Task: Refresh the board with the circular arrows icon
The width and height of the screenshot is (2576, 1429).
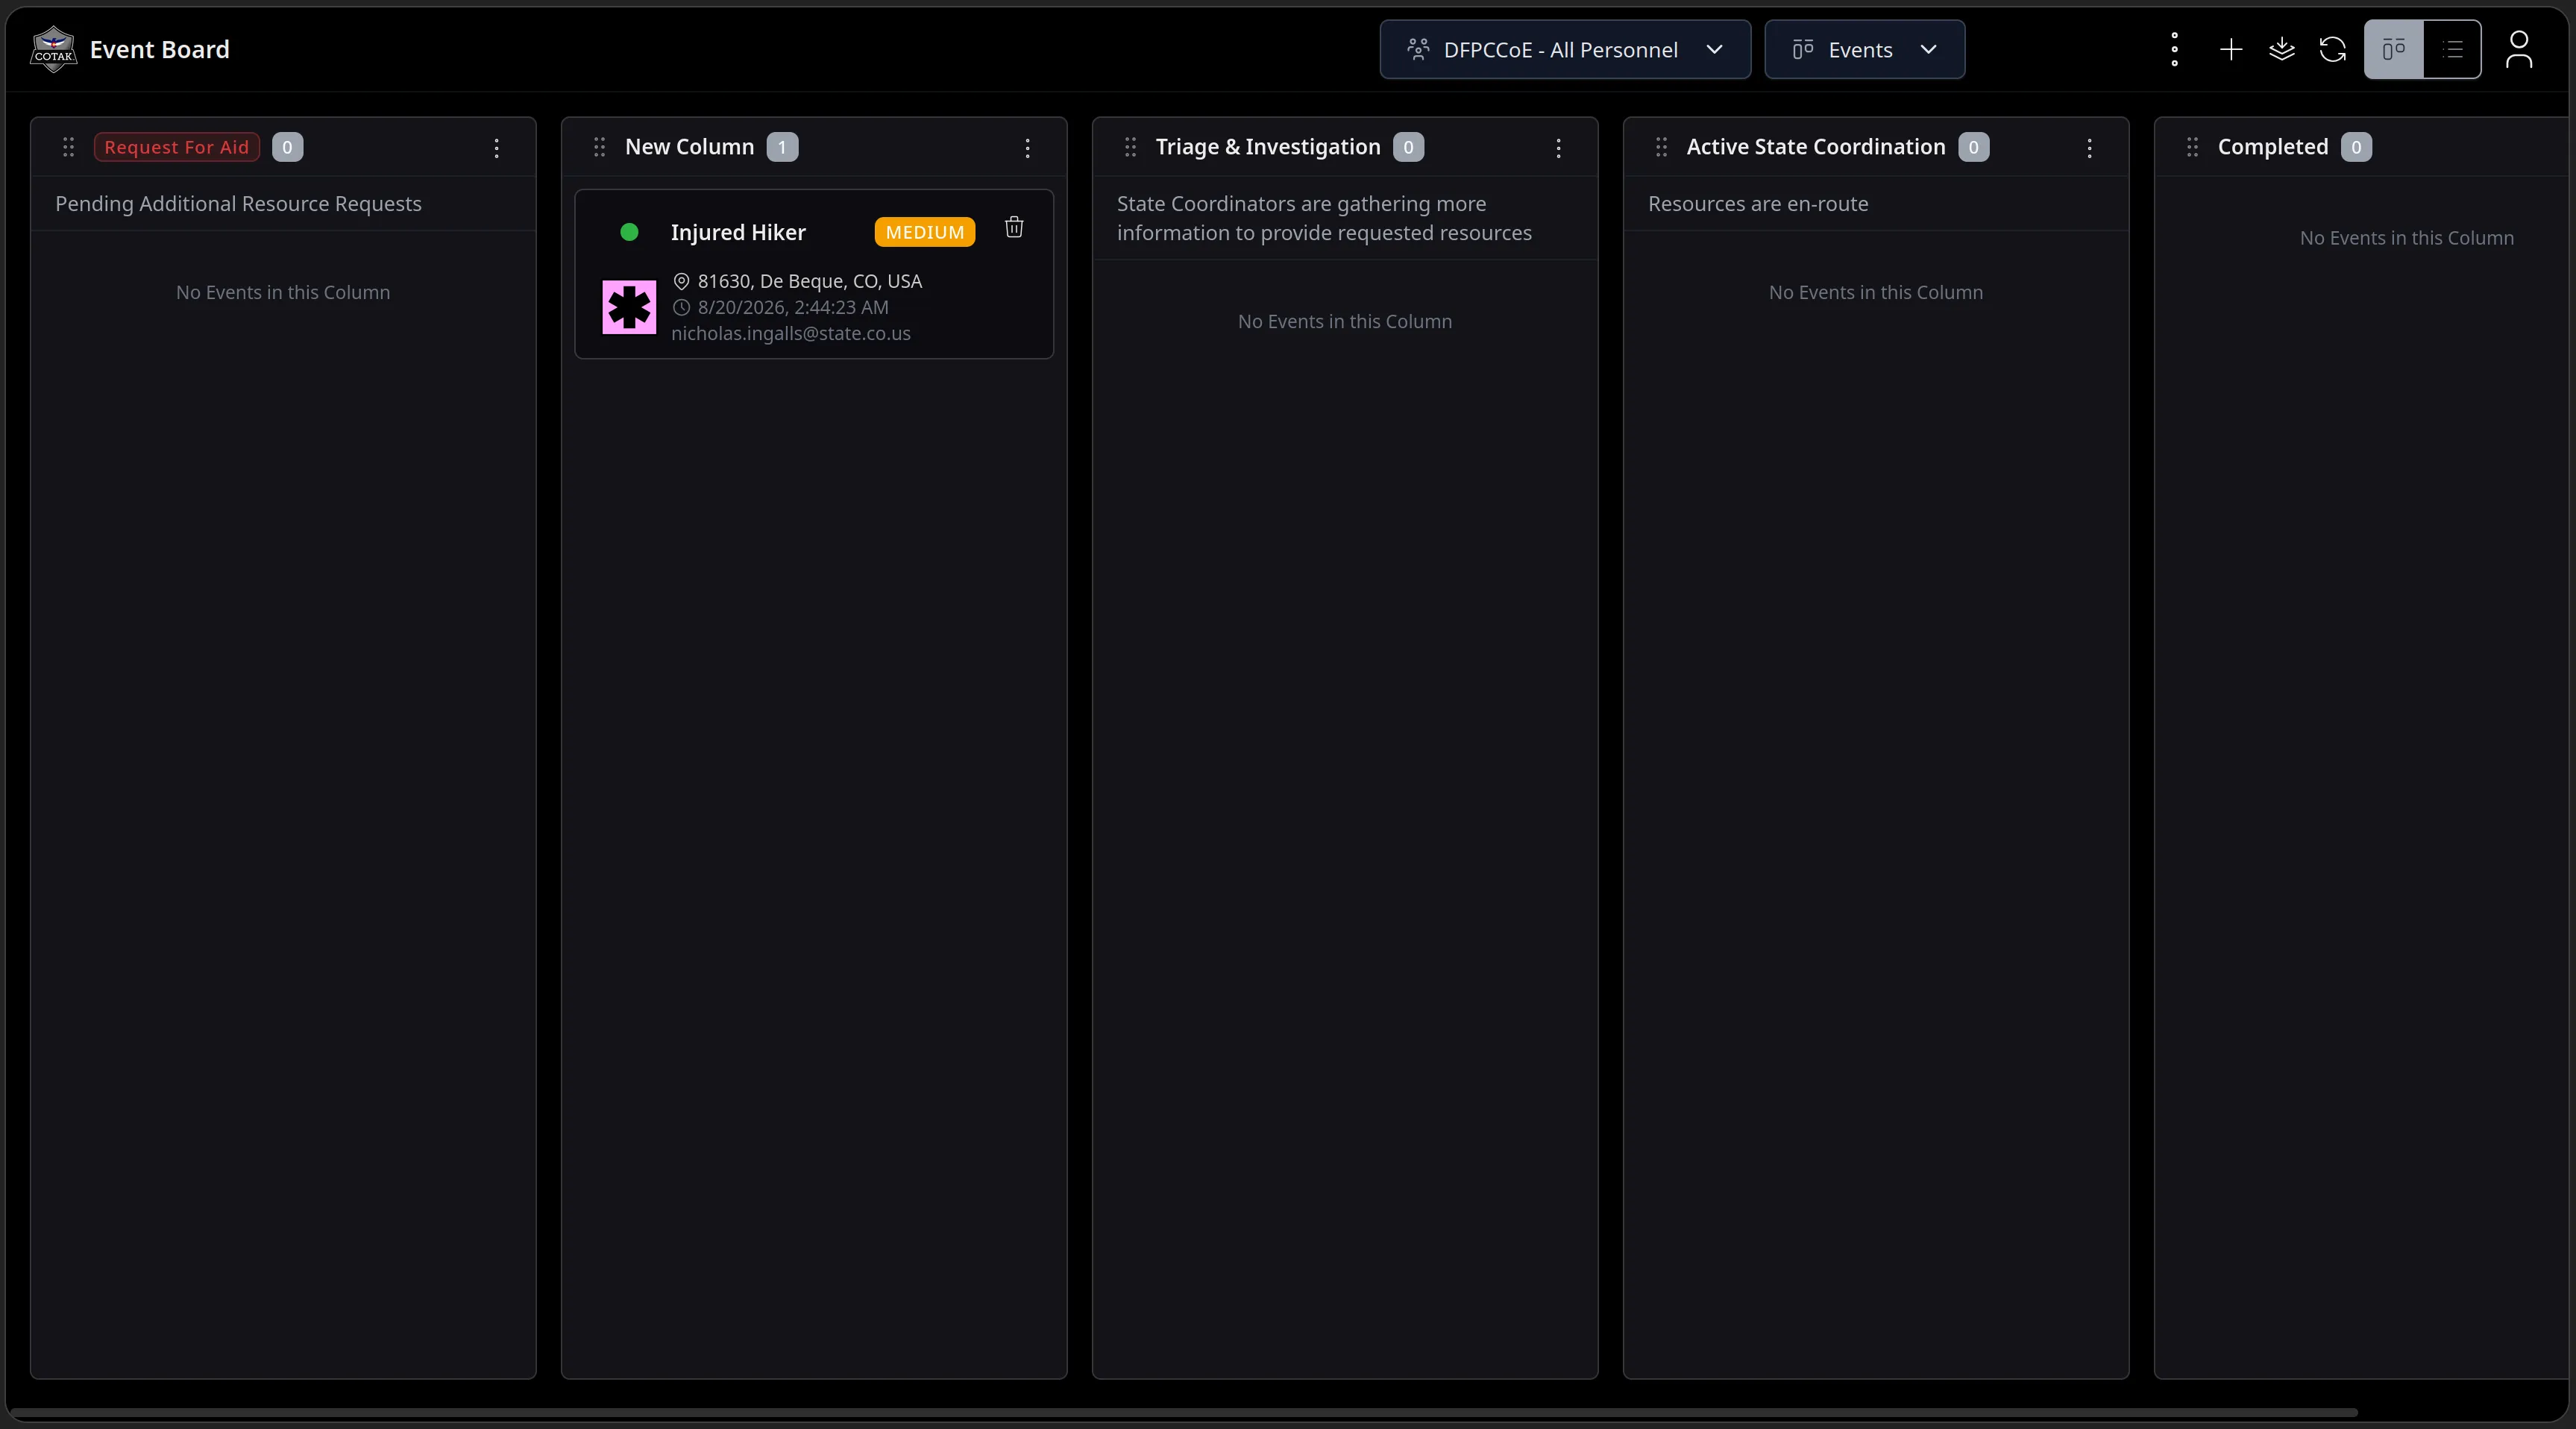Action: 2332,49
